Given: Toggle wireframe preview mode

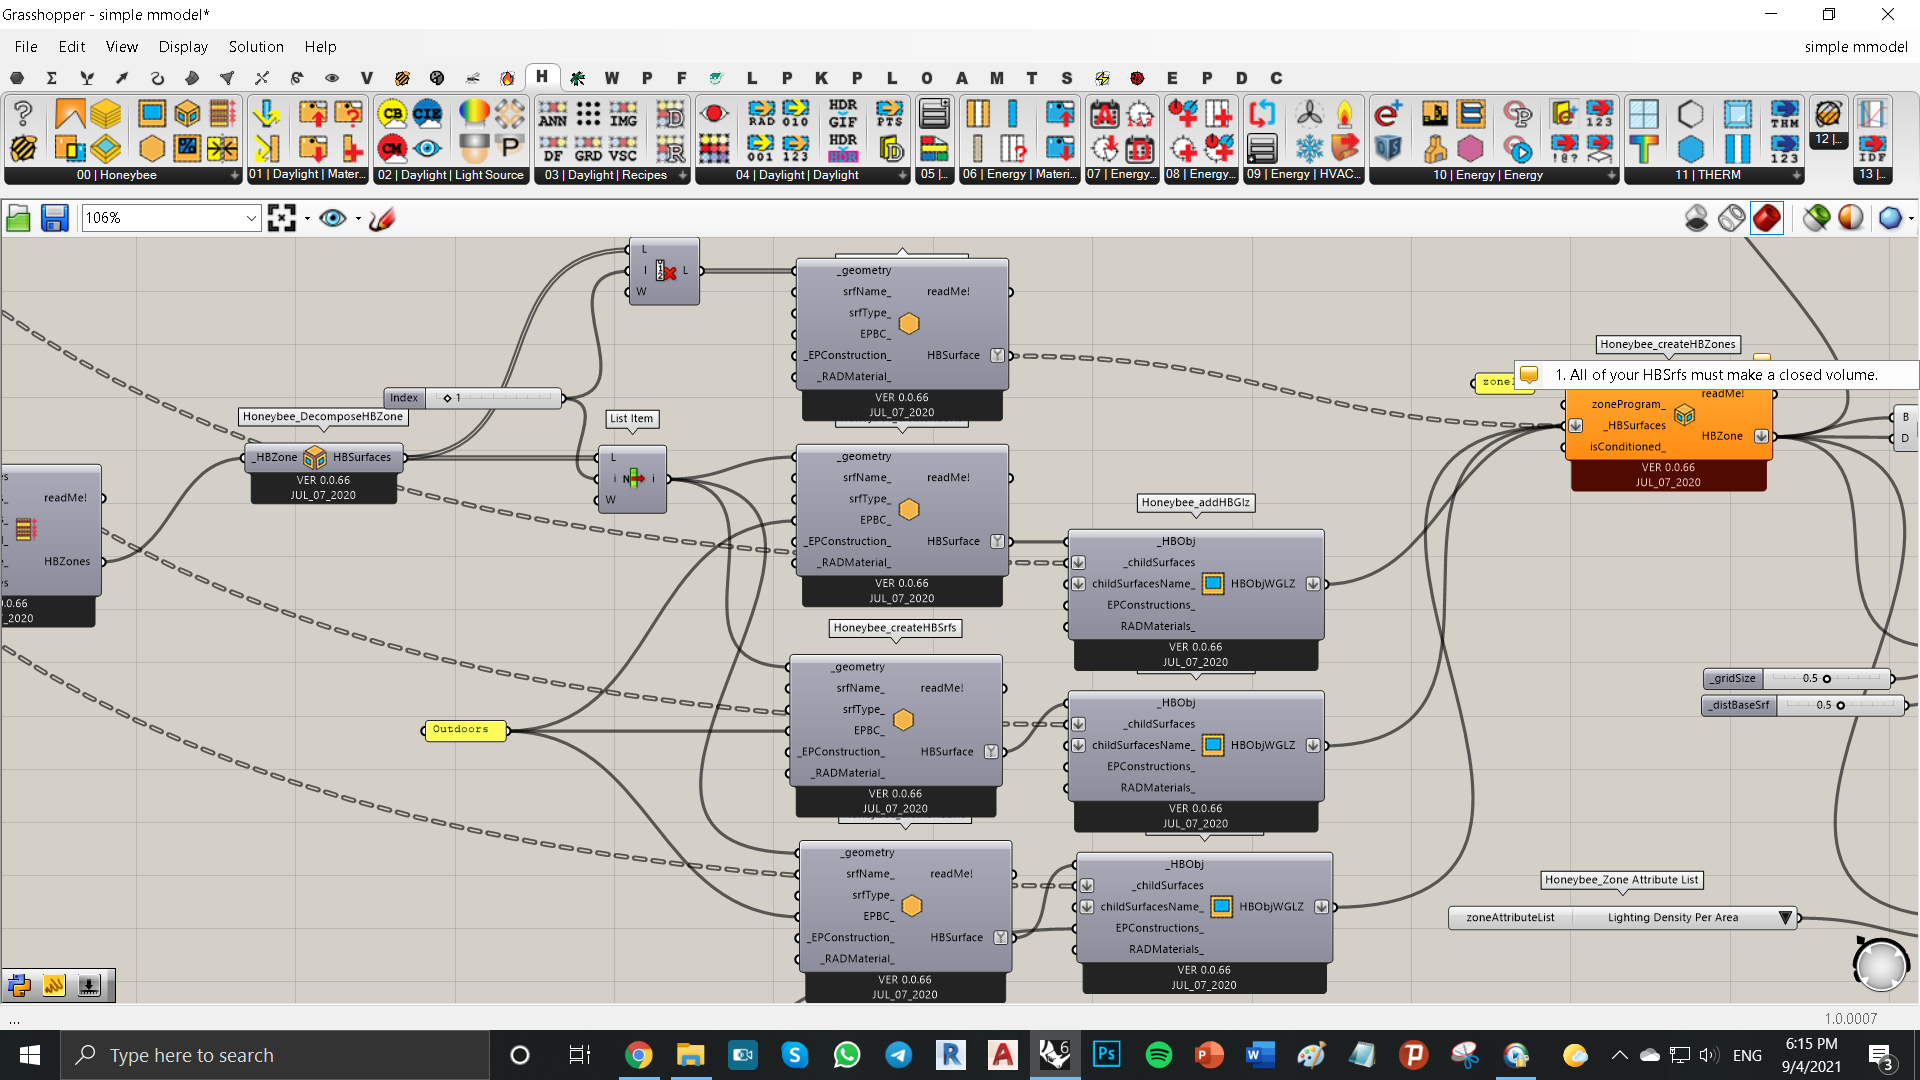Looking at the screenshot, I should 1731,218.
